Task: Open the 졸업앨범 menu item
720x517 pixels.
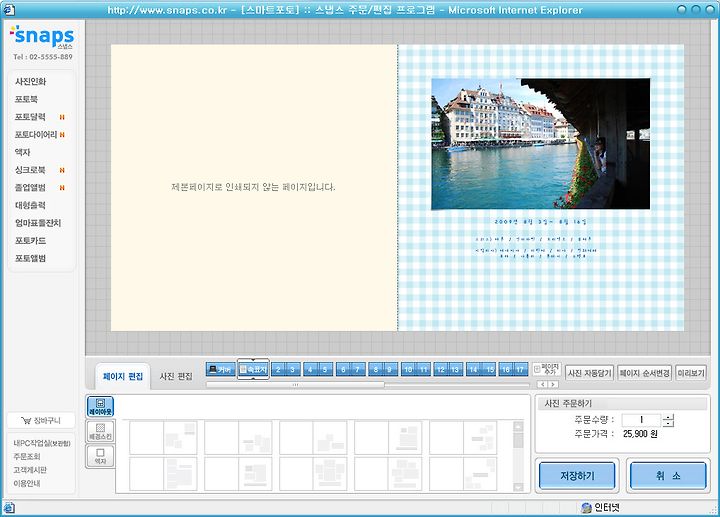Action: coord(30,187)
